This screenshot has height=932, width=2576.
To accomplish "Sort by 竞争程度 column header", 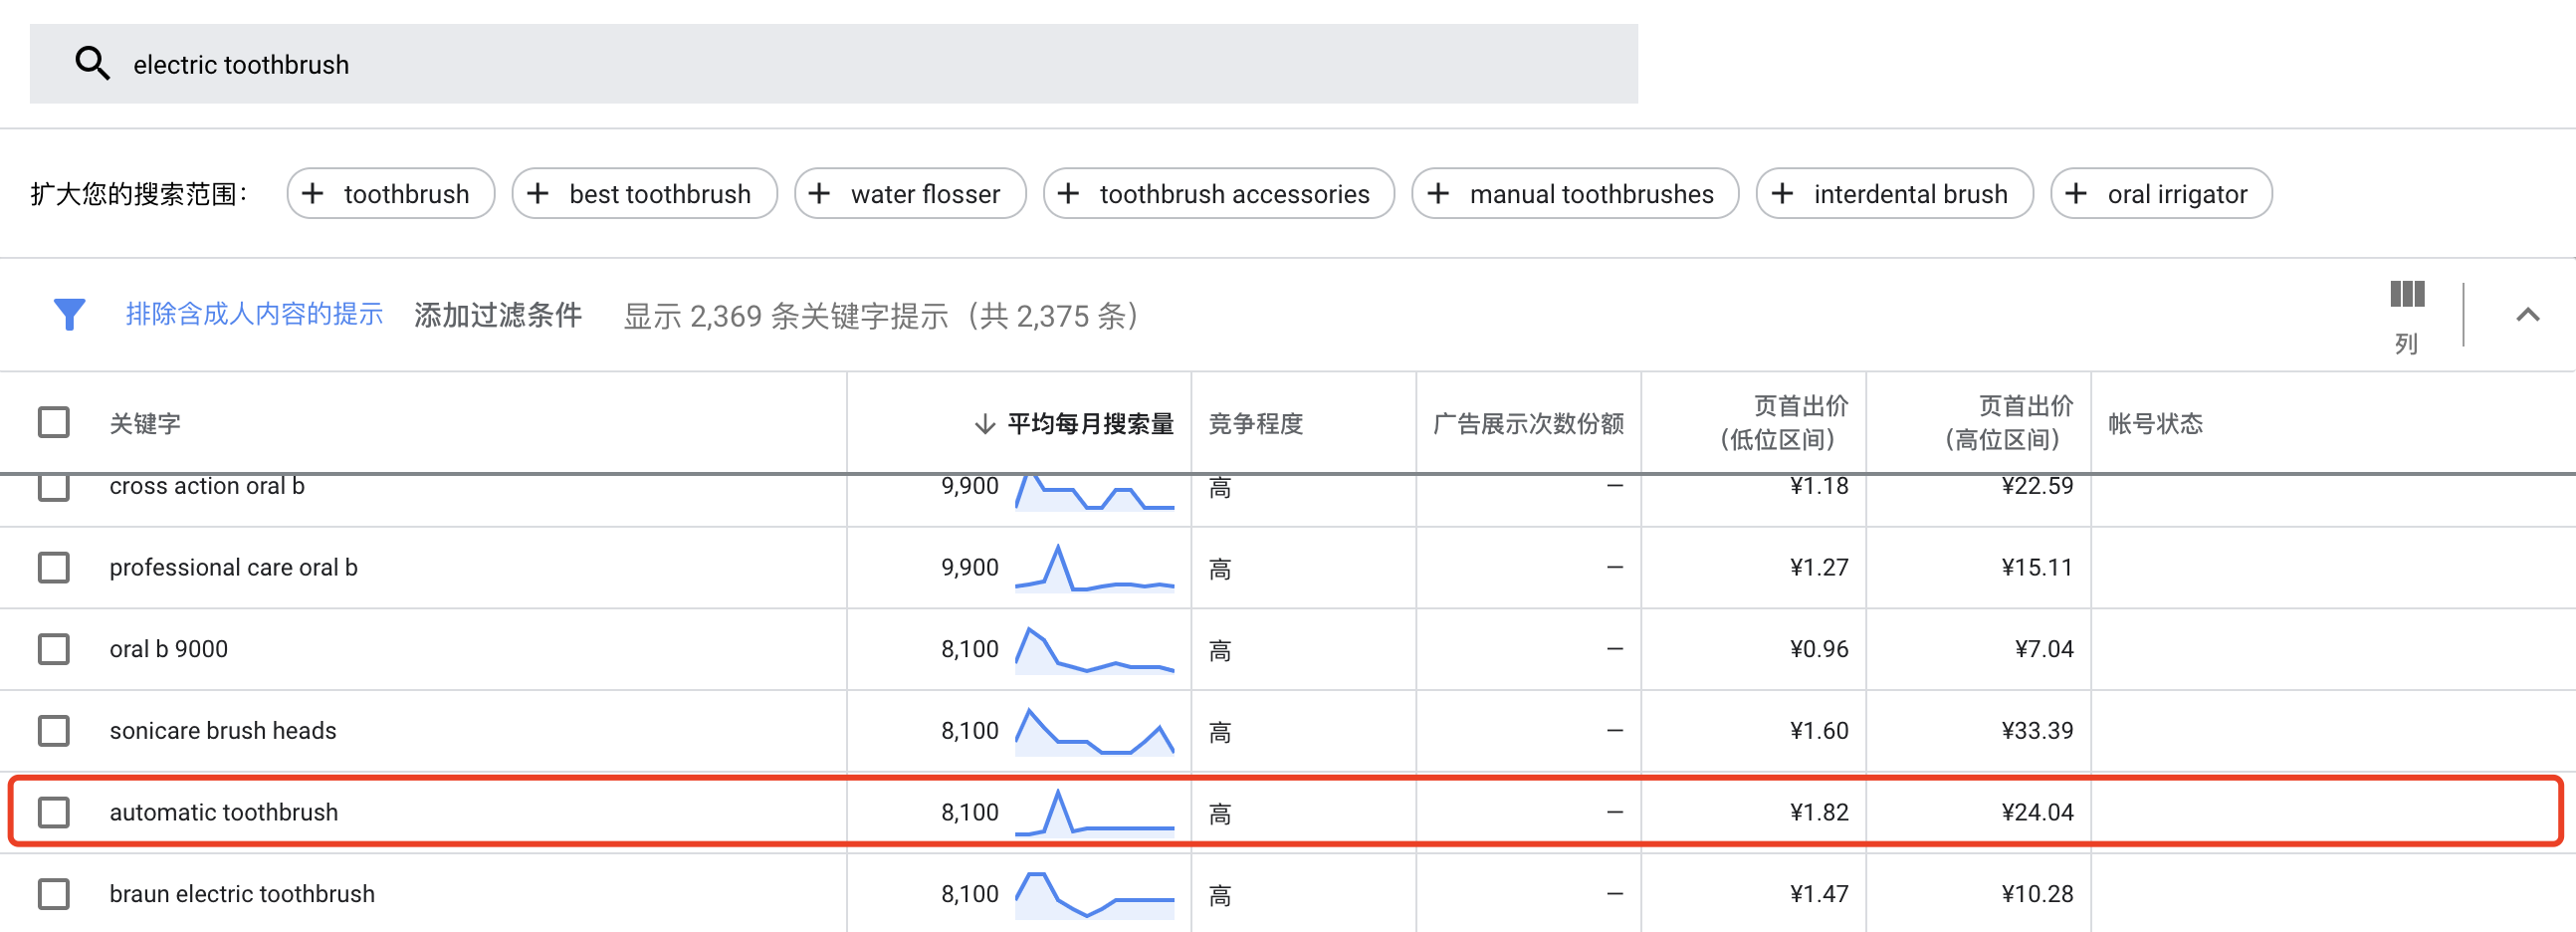I will click(1256, 424).
